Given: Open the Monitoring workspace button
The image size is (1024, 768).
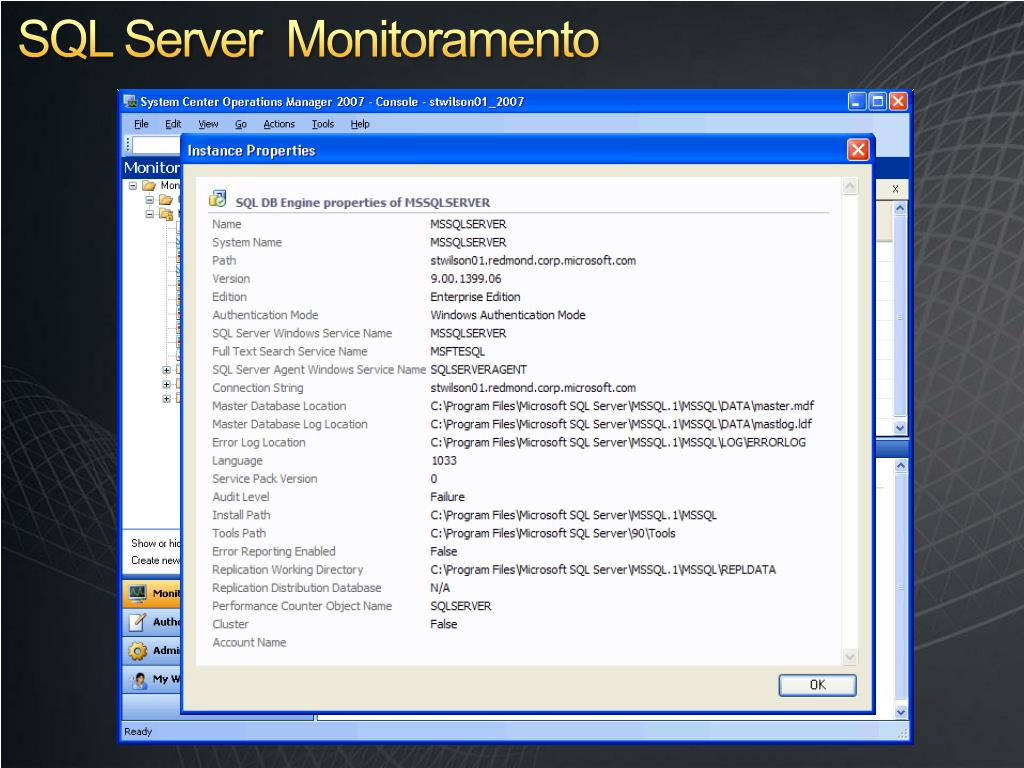Looking at the screenshot, I should point(152,593).
